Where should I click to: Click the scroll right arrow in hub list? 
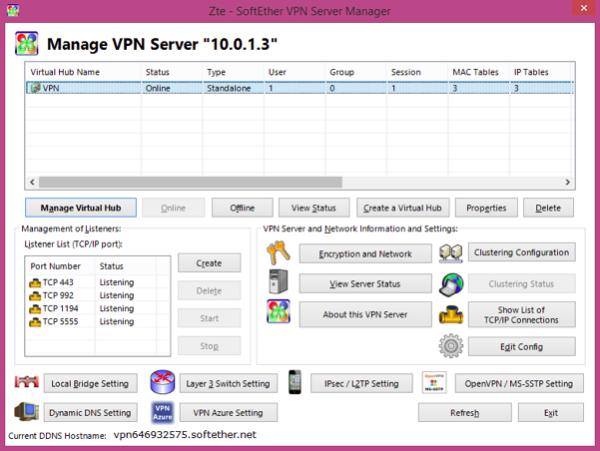pos(568,182)
